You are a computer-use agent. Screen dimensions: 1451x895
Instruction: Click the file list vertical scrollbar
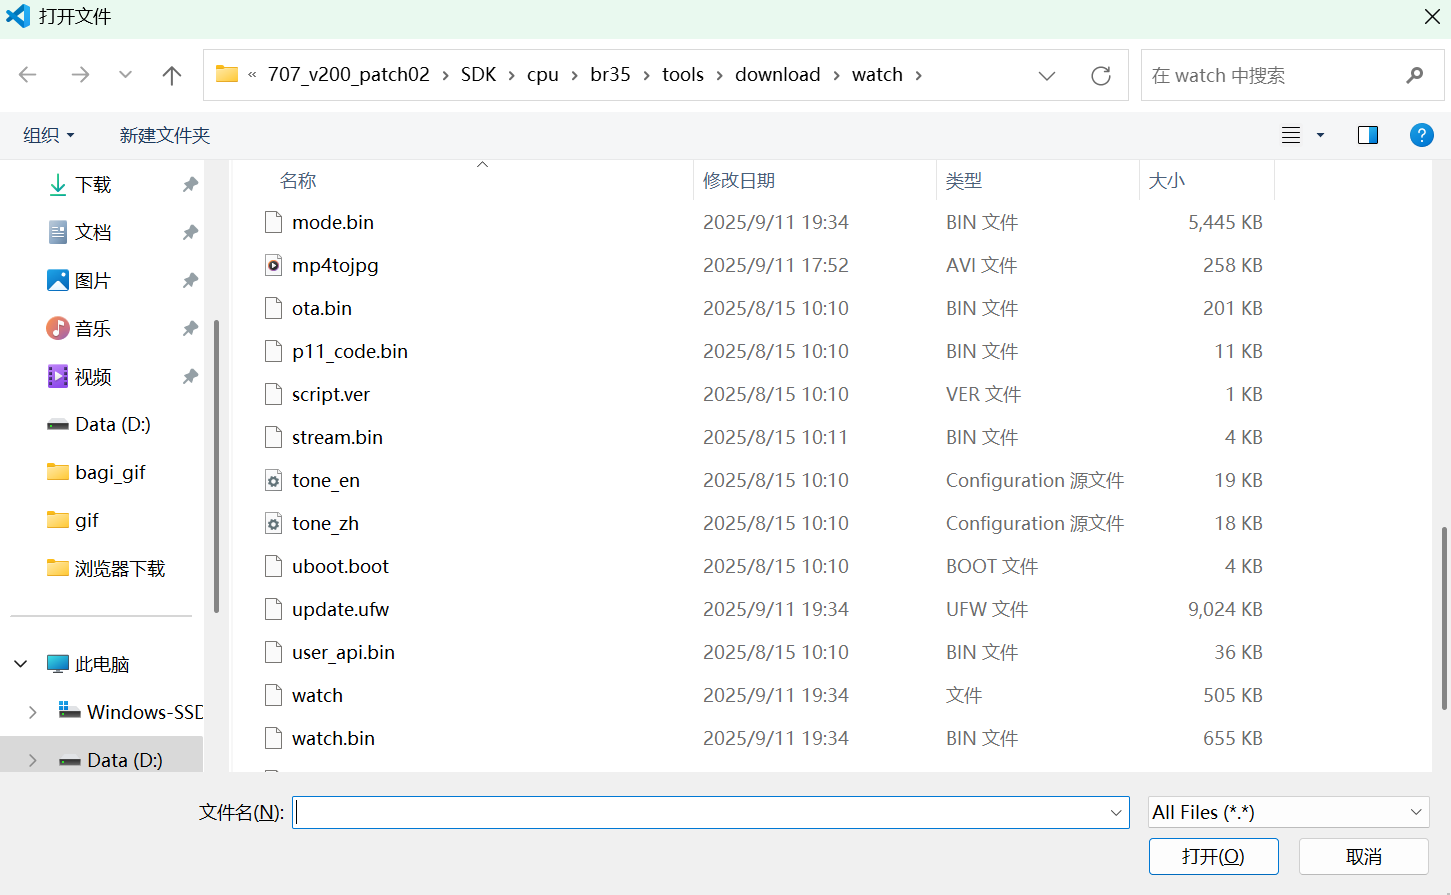(1443, 618)
